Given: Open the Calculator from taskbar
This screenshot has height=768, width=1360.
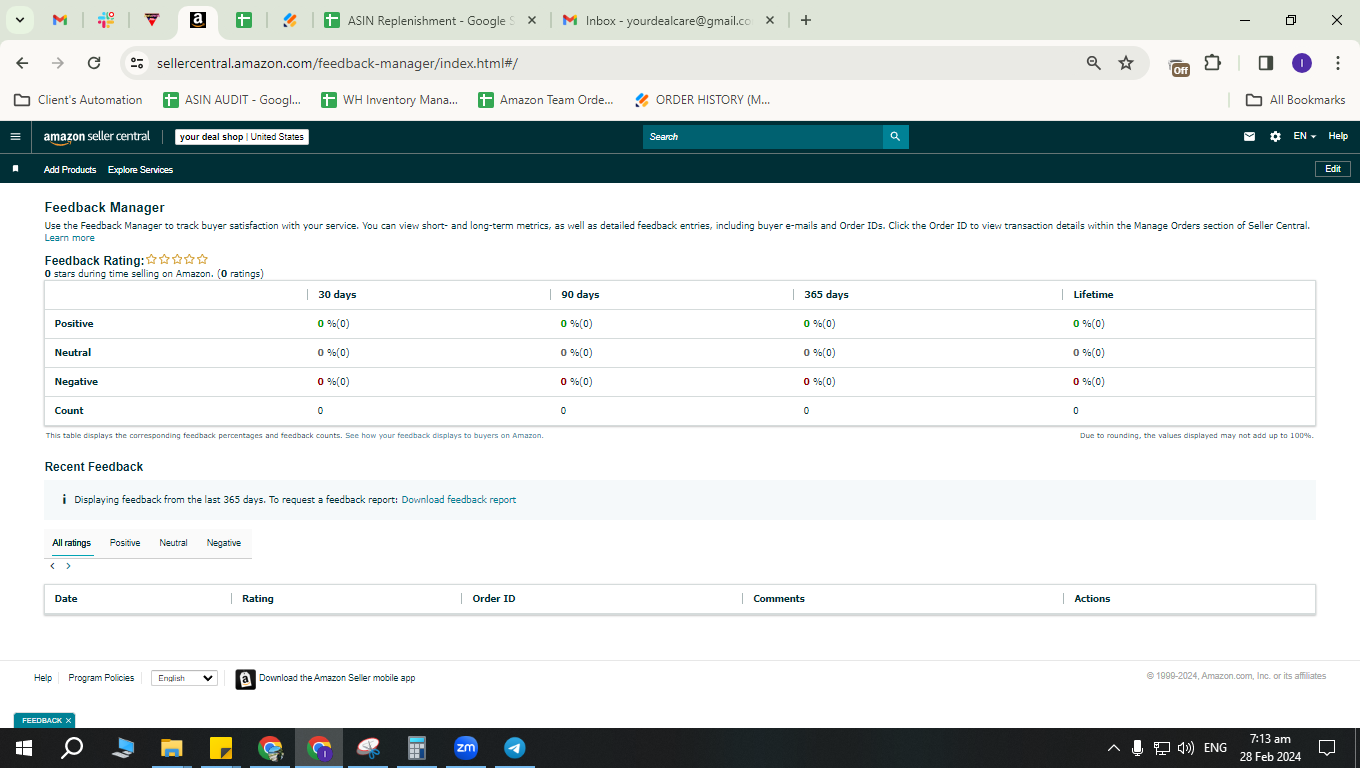Looking at the screenshot, I should click(417, 748).
